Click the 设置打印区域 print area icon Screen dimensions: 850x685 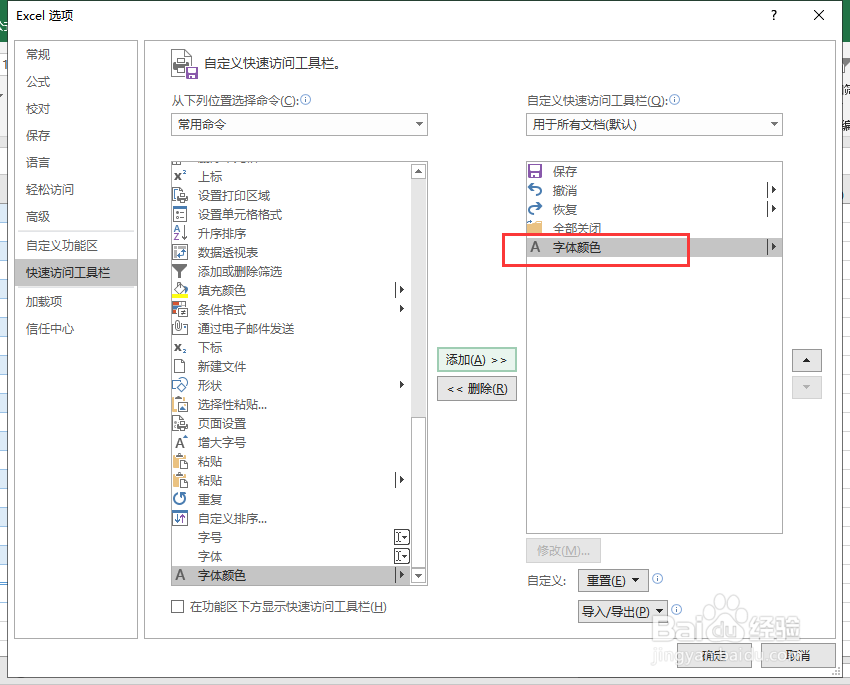pyautogui.click(x=180, y=195)
